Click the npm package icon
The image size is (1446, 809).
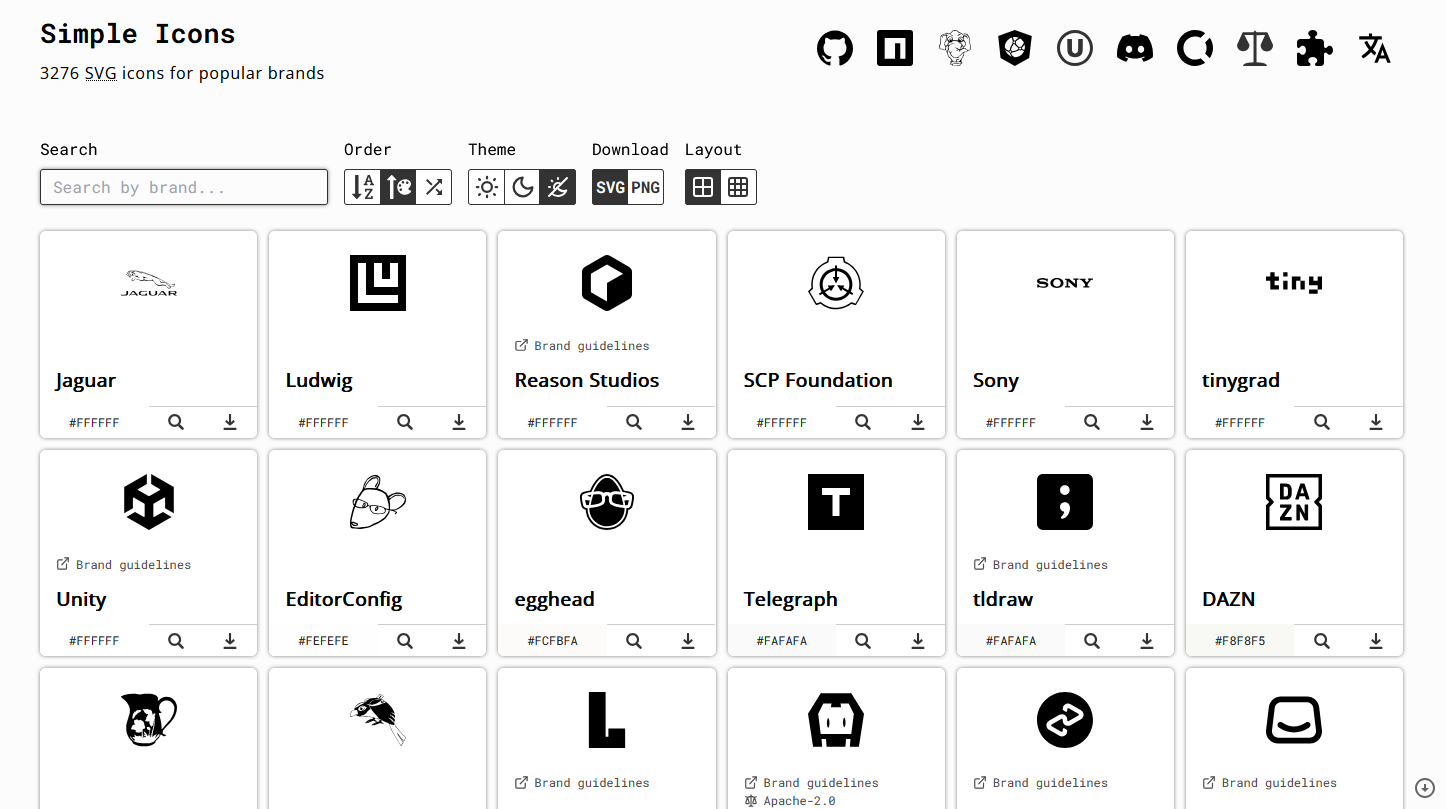point(895,48)
